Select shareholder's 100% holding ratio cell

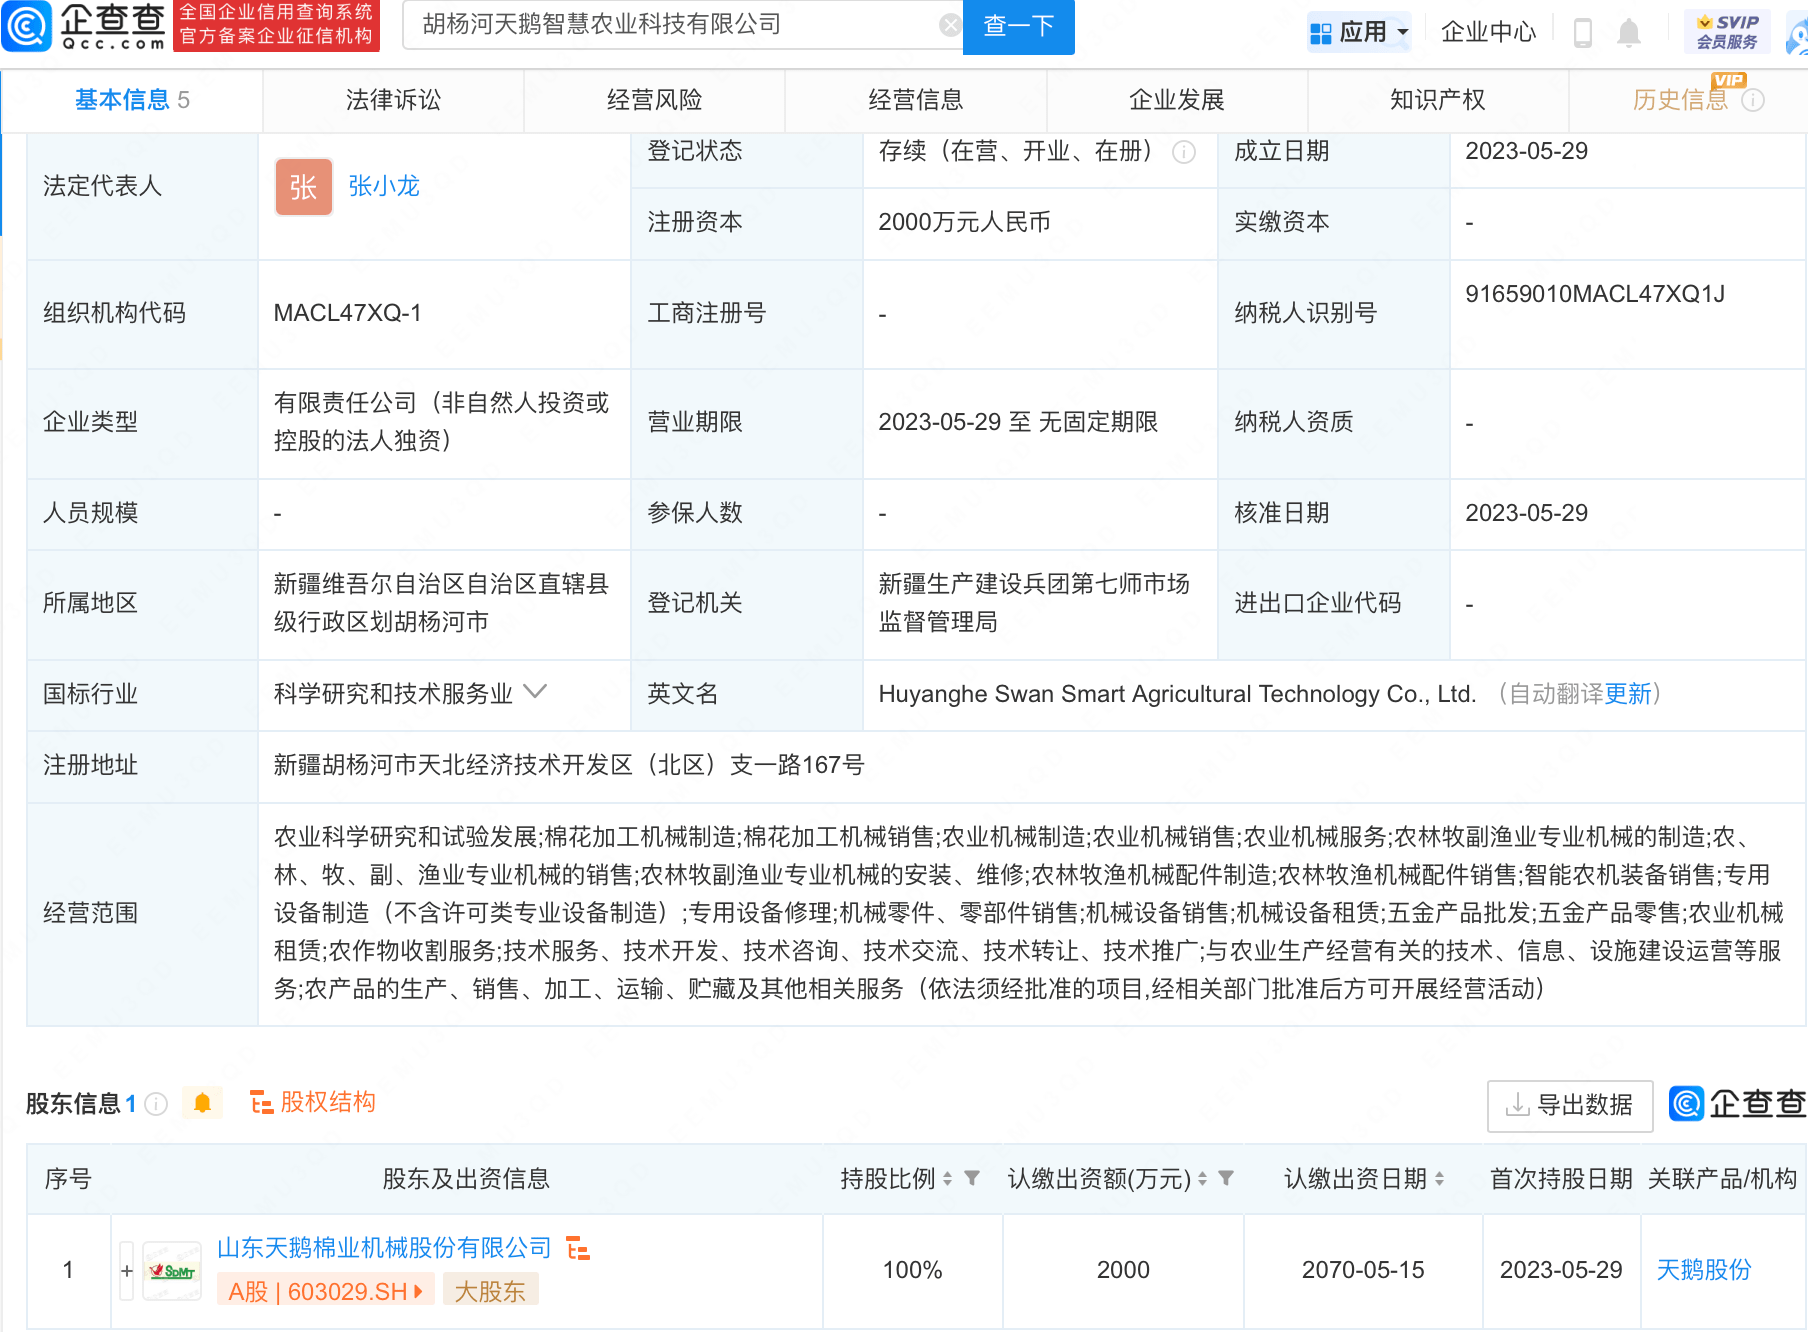pyautogui.click(x=912, y=1270)
